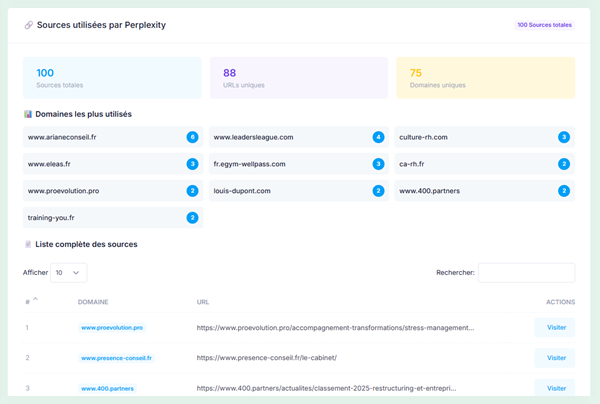The image size is (600, 404).
Task: Click row number 1 in the table
Action: 27,327
